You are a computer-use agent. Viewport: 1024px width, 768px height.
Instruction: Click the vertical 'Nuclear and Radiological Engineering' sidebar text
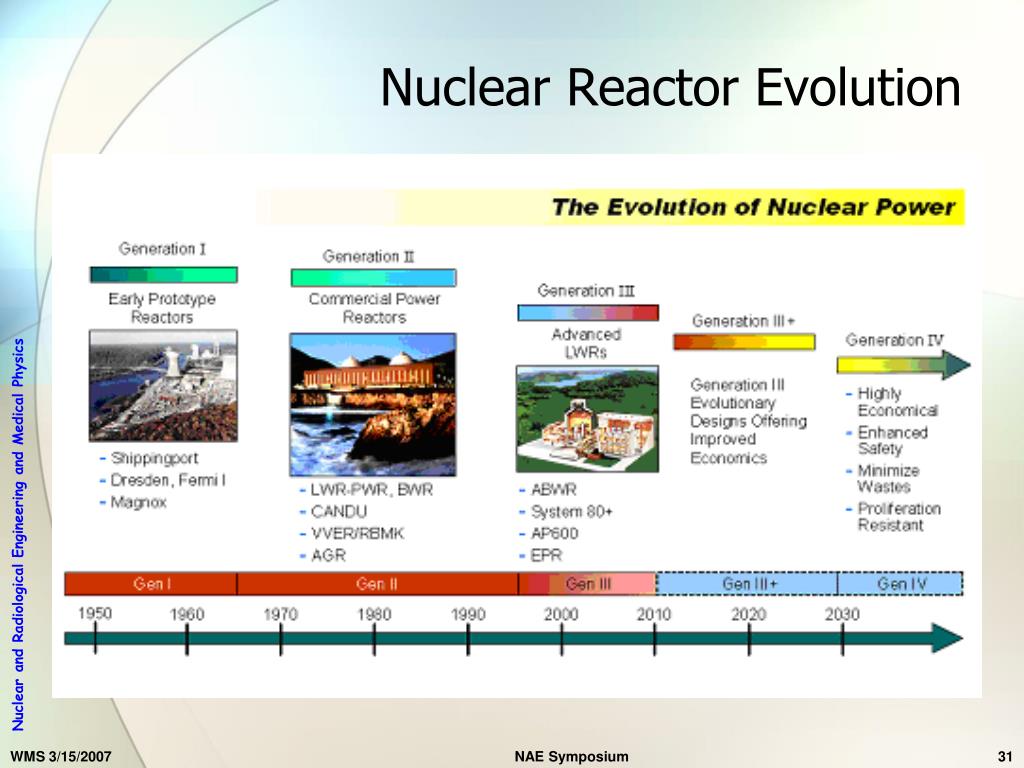click(18, 534)
